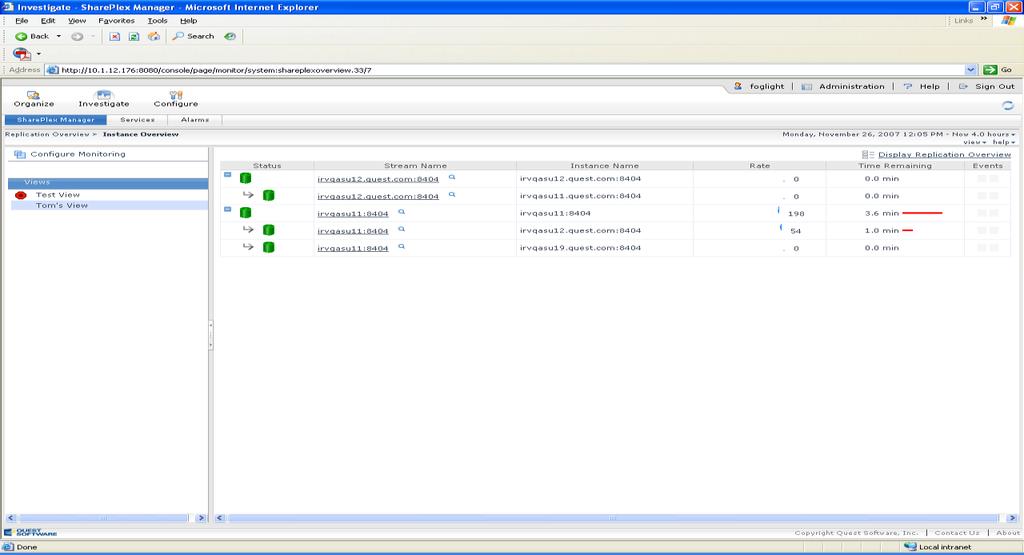Click the right scroll arrow of main panel
This screenshot has height=555, width=1024.
[x=1012, y=518]
